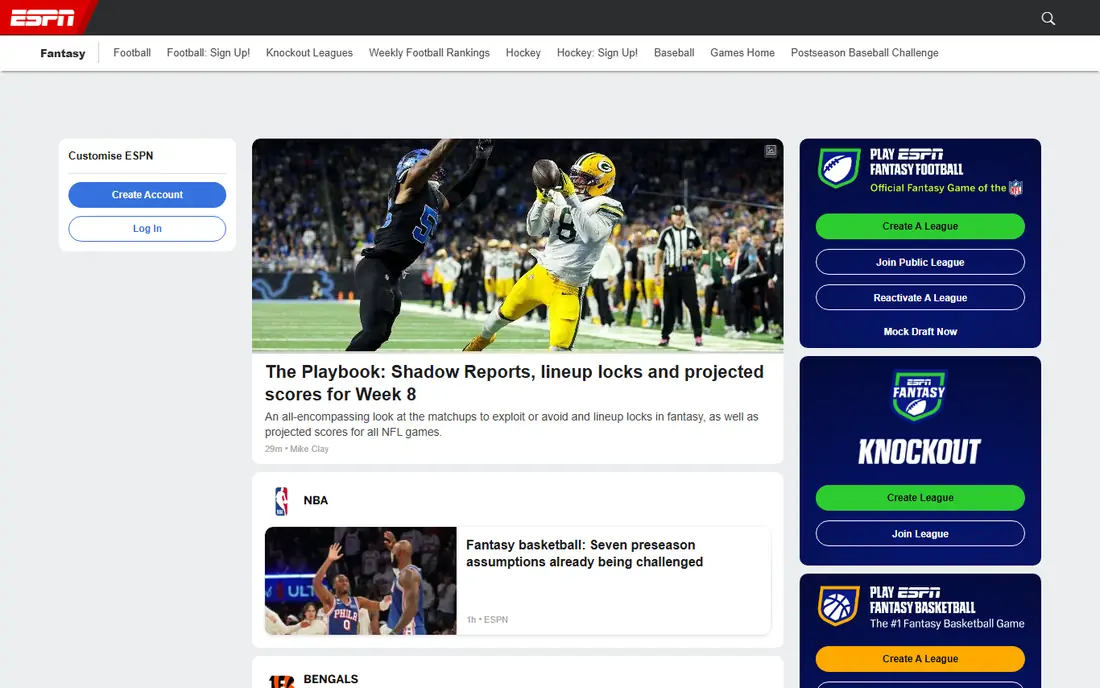The height and width of the screenshot is (688, 1100).
Task: Click the NBA logo icon
Action: (x=281, y=501)
